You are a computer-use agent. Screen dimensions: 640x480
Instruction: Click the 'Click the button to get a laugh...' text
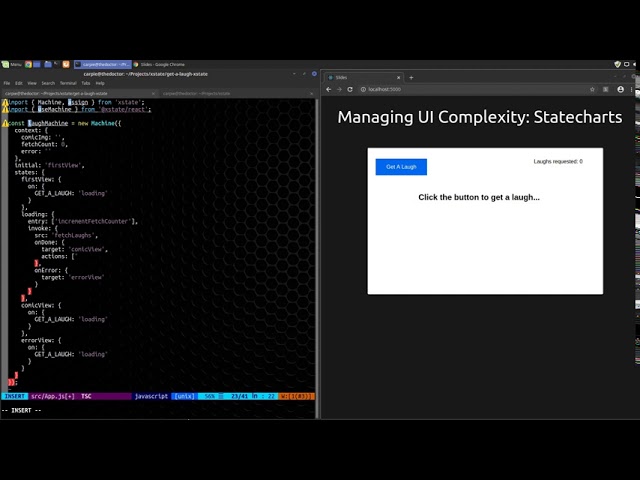click(479, 198)
